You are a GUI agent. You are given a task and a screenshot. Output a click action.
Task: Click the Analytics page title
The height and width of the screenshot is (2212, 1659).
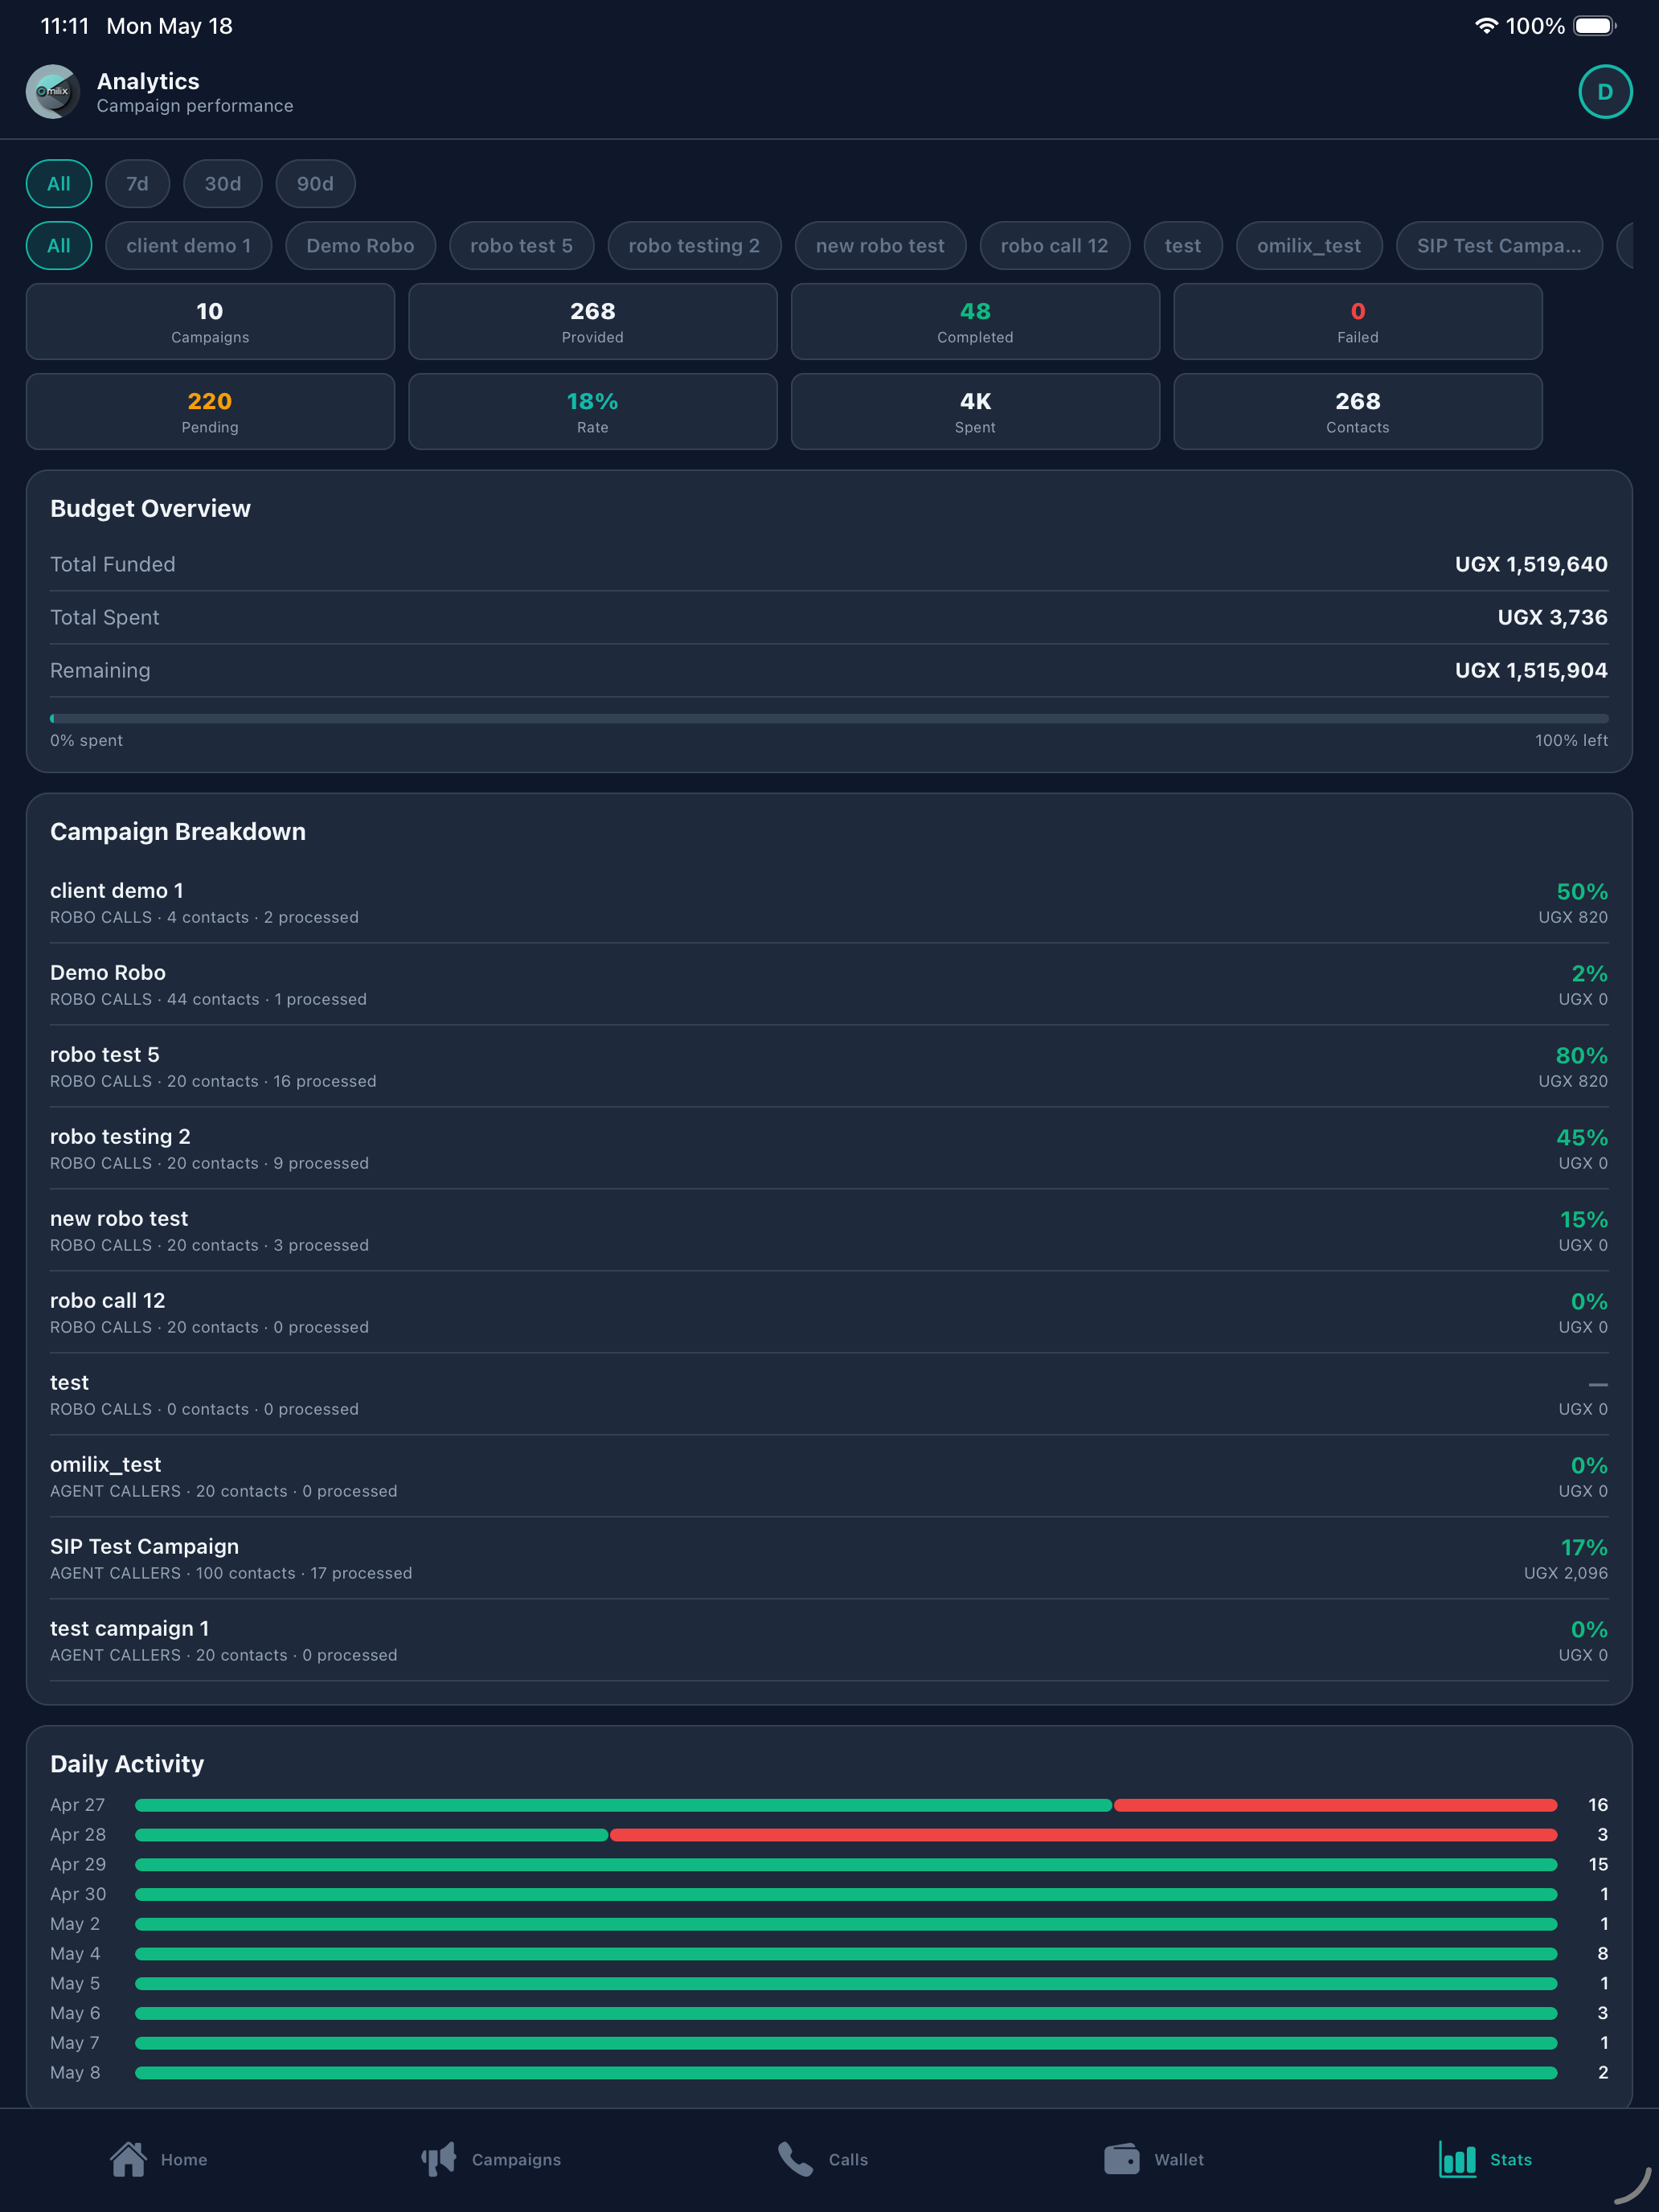pos(148,81)
